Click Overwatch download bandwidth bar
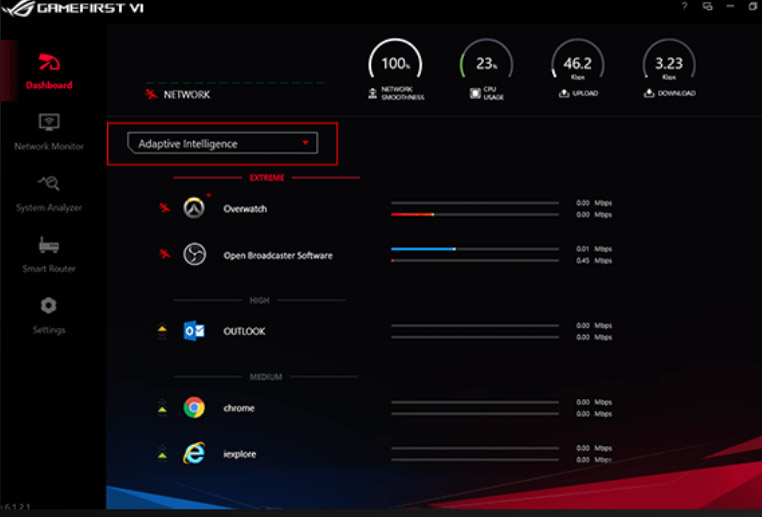The height and width of the screenshot is (517, 762). coord(475,214)
